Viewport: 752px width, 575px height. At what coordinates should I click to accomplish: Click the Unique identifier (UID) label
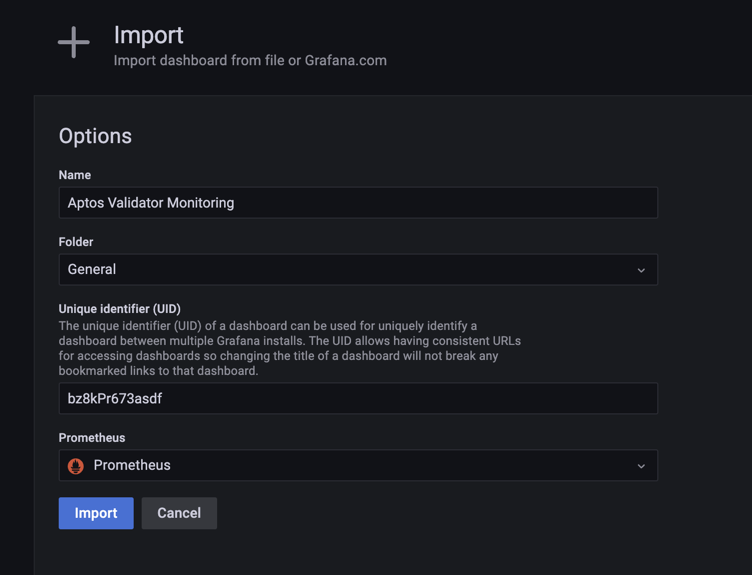tap(120, 309)
